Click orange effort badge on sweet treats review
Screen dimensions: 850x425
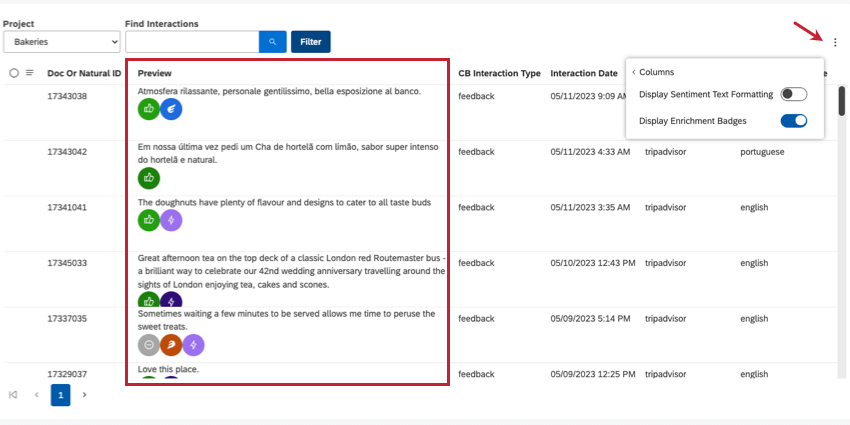coord(171,345)
